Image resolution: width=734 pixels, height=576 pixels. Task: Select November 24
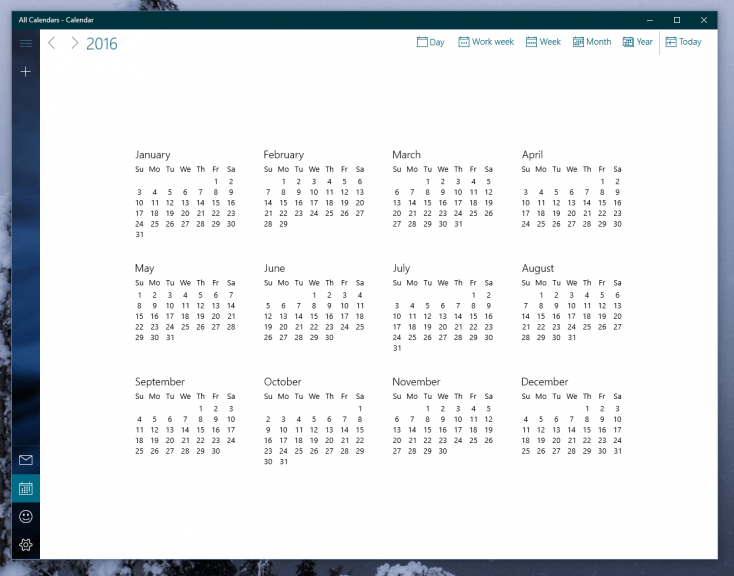click(x=458, y=441)
